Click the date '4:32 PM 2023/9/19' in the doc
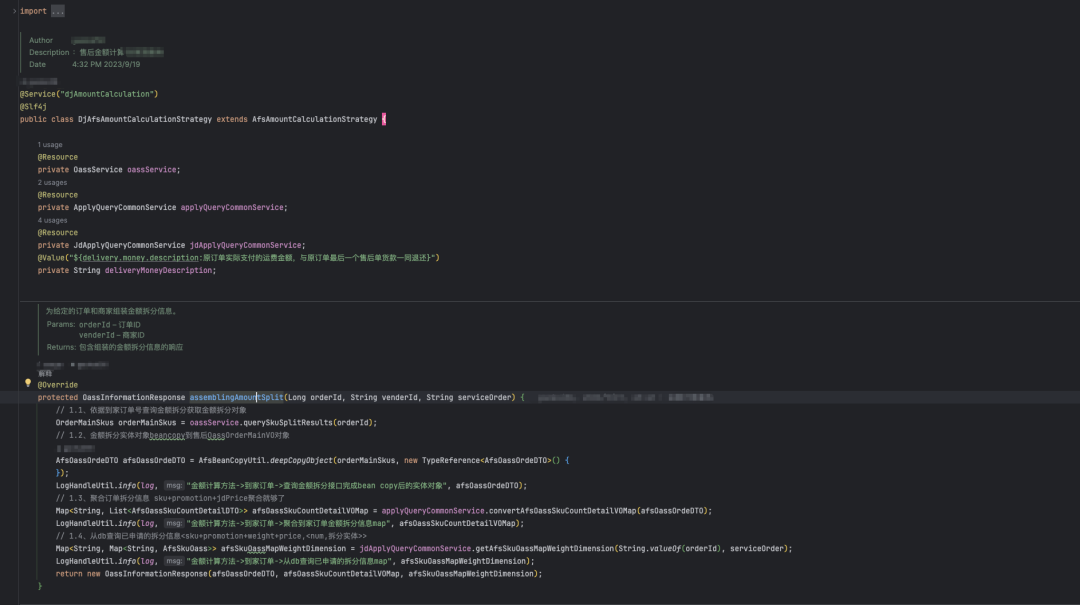 tap(106, 64)
